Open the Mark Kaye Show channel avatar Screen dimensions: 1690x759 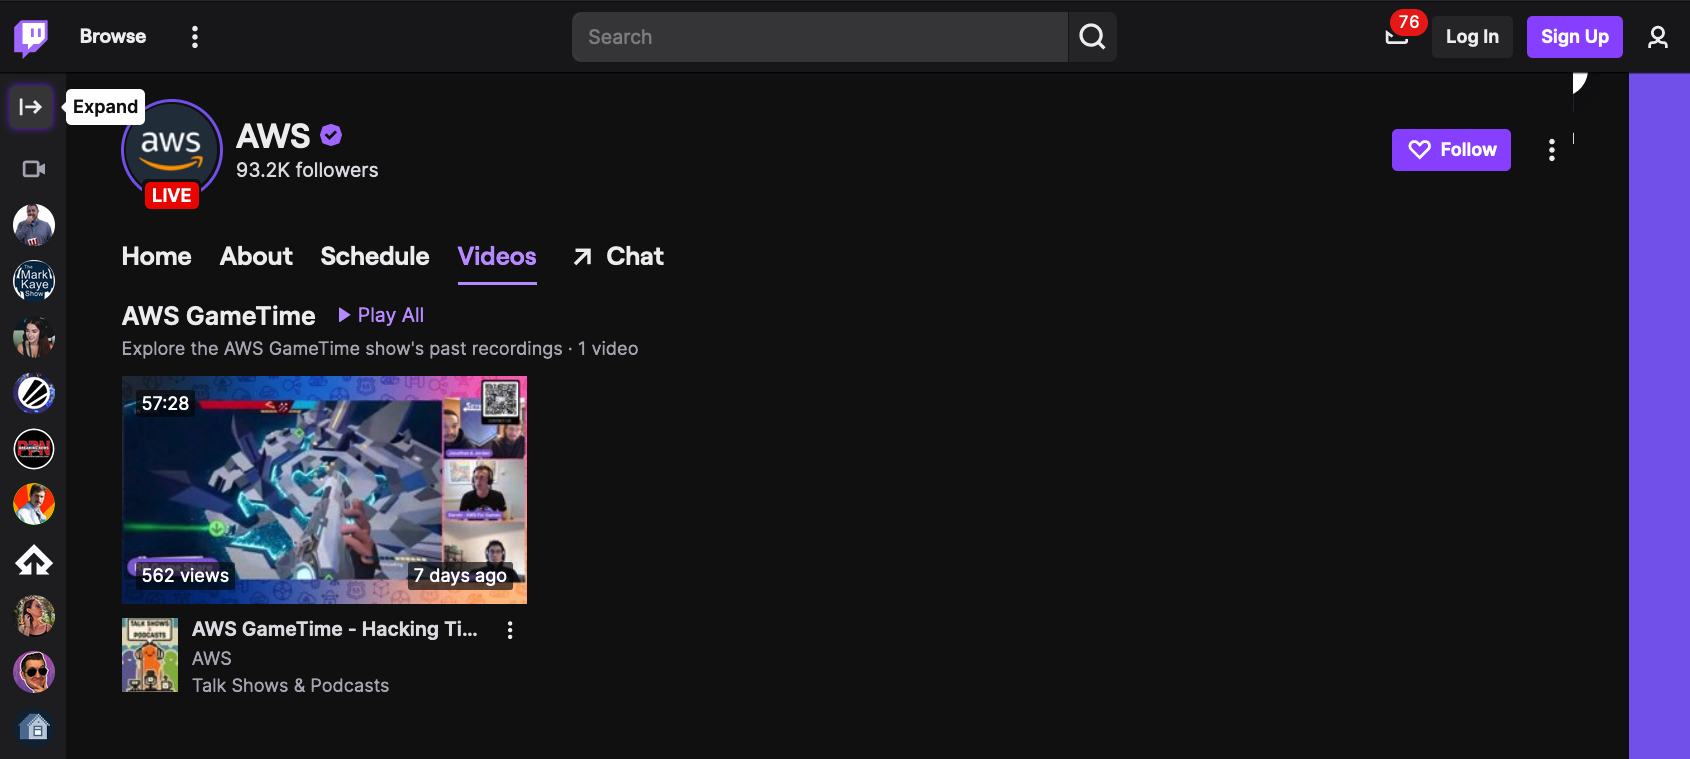coord(34,281)
